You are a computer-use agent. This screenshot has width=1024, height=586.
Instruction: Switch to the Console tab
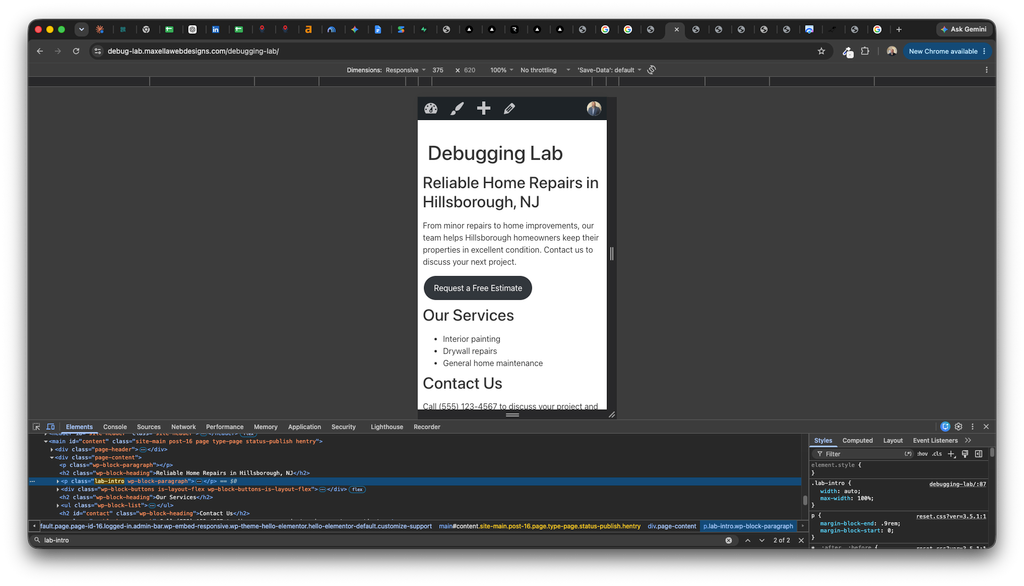tap(115, 427)
